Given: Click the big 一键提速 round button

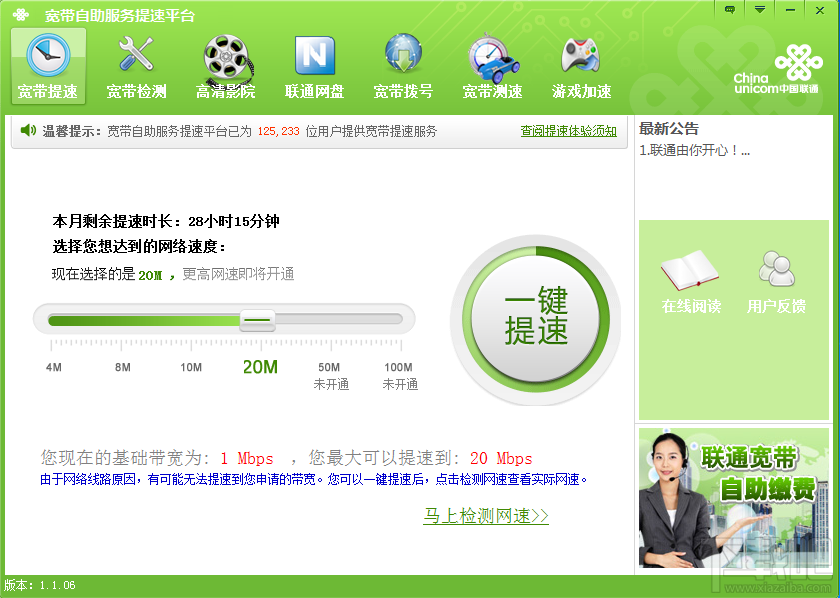Looking at the screenshot, I should (x=536, y=320).
